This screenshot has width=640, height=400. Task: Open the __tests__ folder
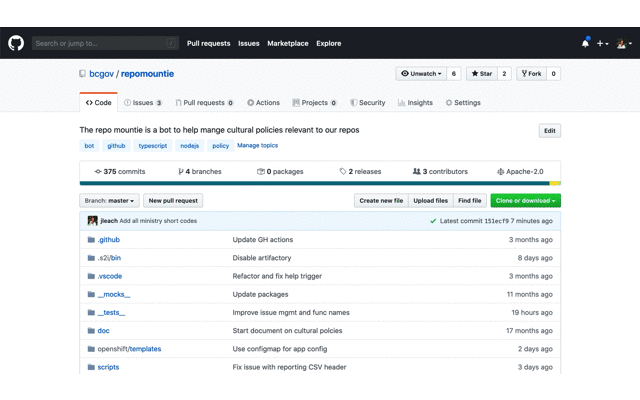111,312
